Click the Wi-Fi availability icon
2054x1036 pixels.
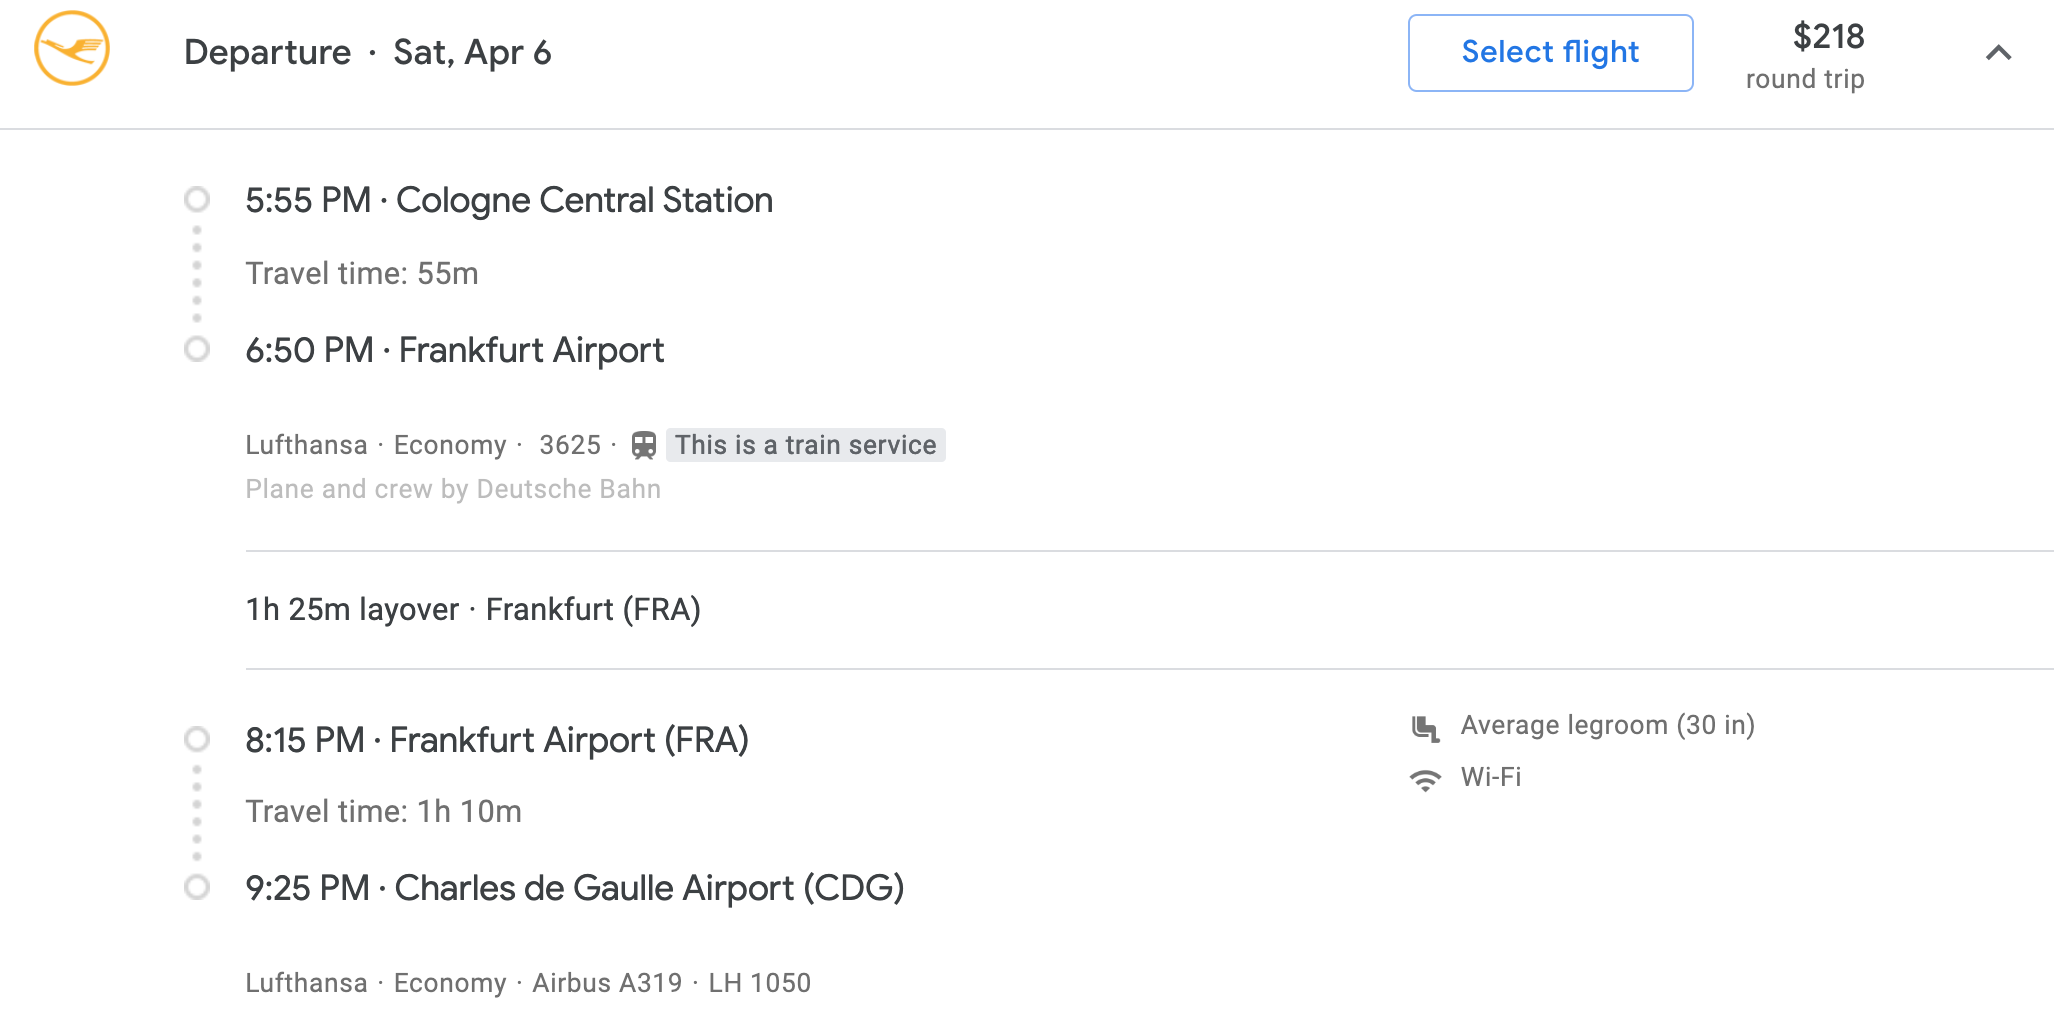click(x=1424, y=777)
